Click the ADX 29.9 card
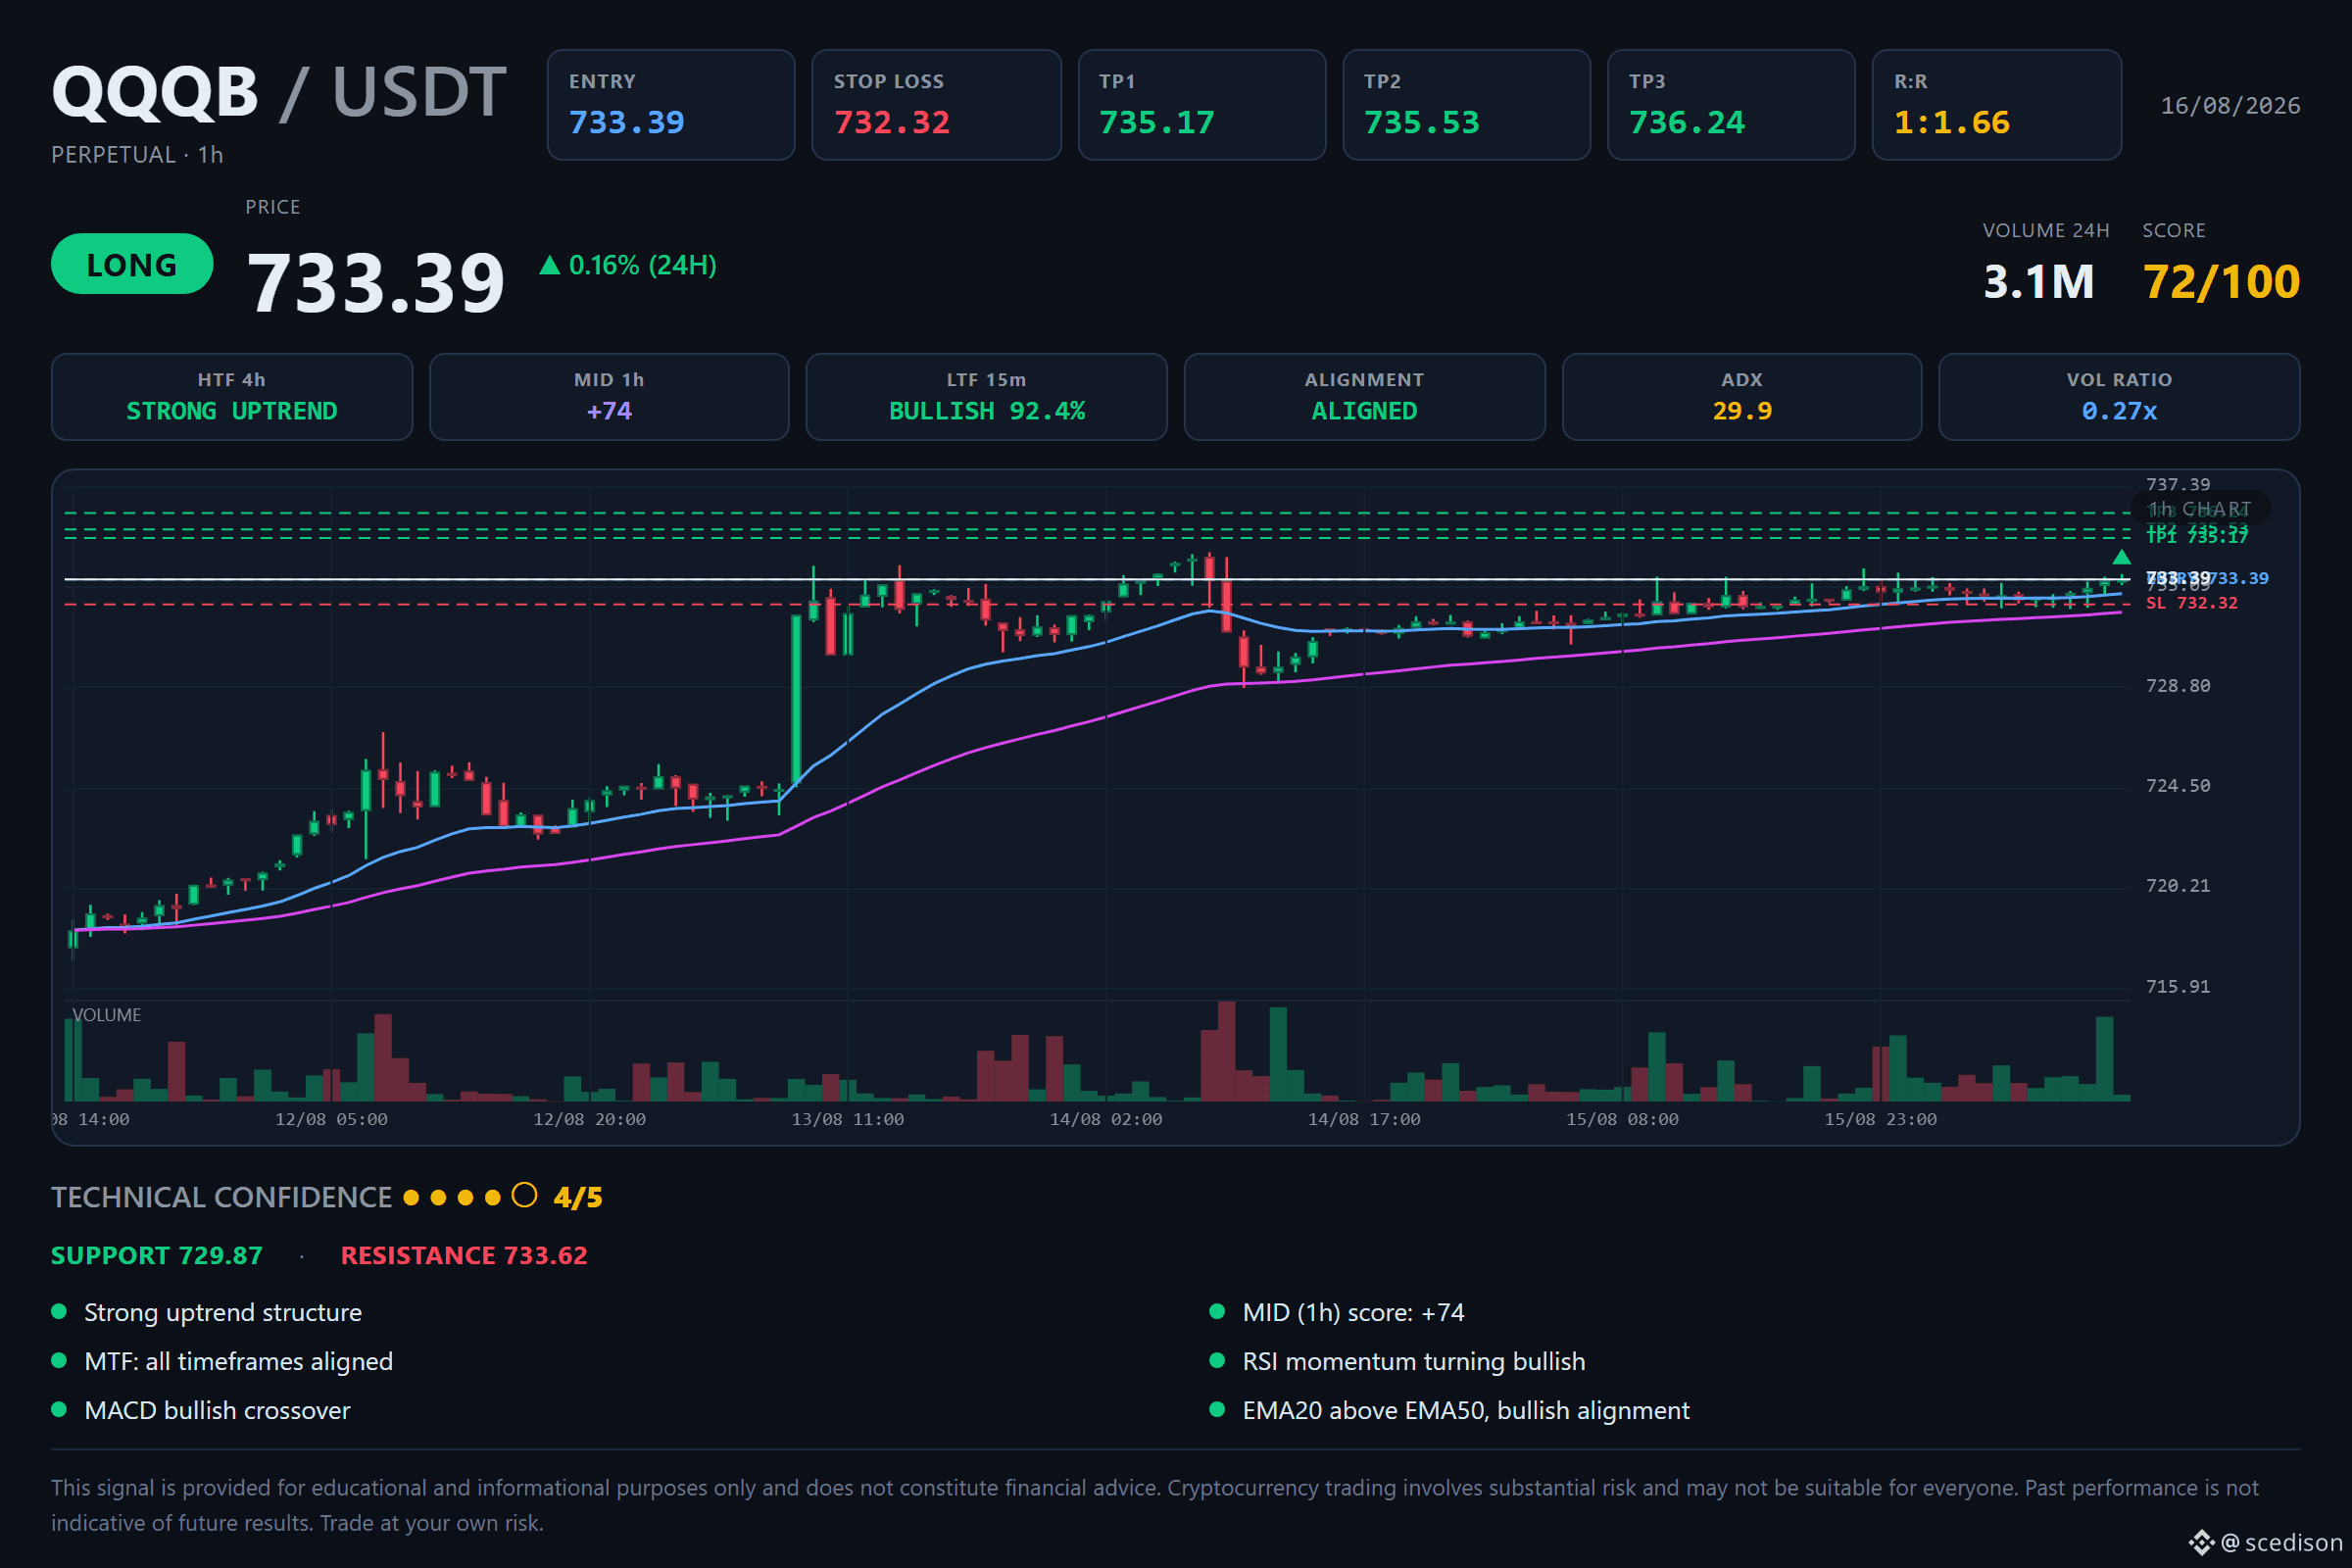The width and height of the screenshot is (2352, 1568). tap(1742, 397)
